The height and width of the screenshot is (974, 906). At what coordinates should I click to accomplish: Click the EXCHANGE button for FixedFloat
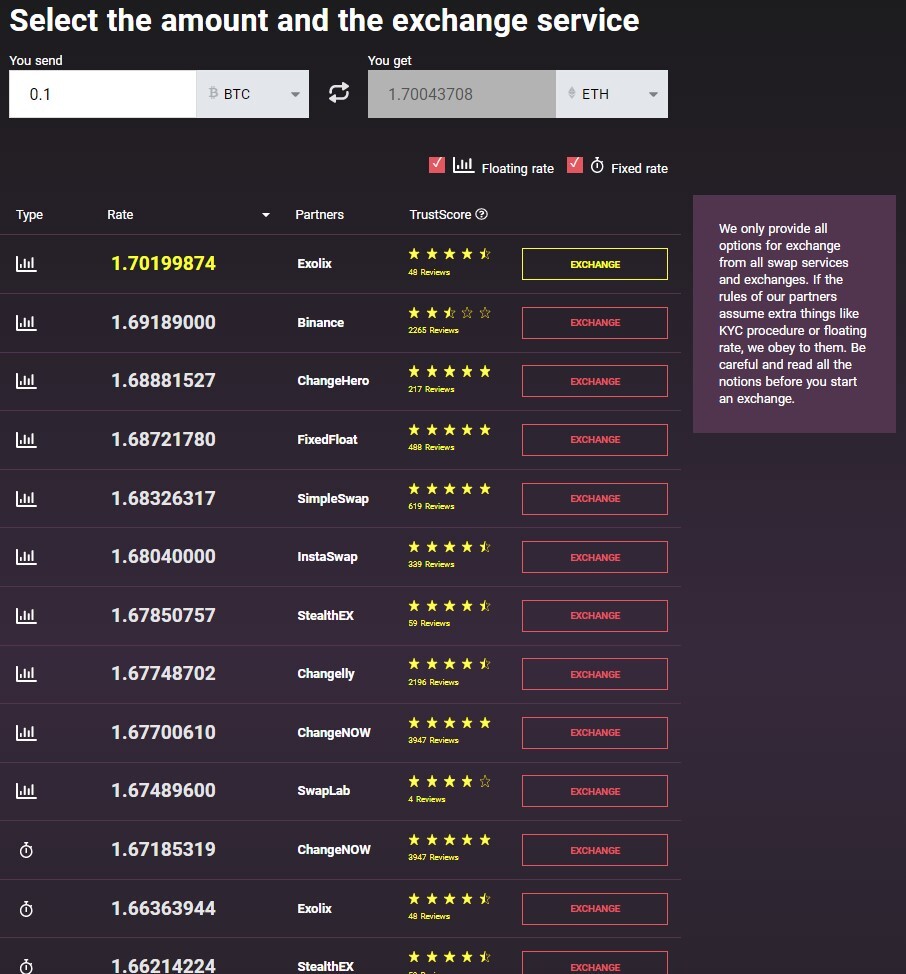pyautogui.click(x=595, y=440)
